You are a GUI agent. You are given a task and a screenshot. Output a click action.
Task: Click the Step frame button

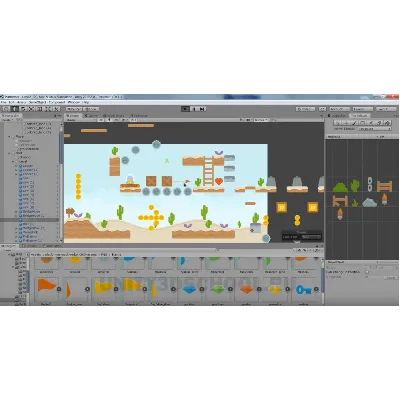pos(202,109)
